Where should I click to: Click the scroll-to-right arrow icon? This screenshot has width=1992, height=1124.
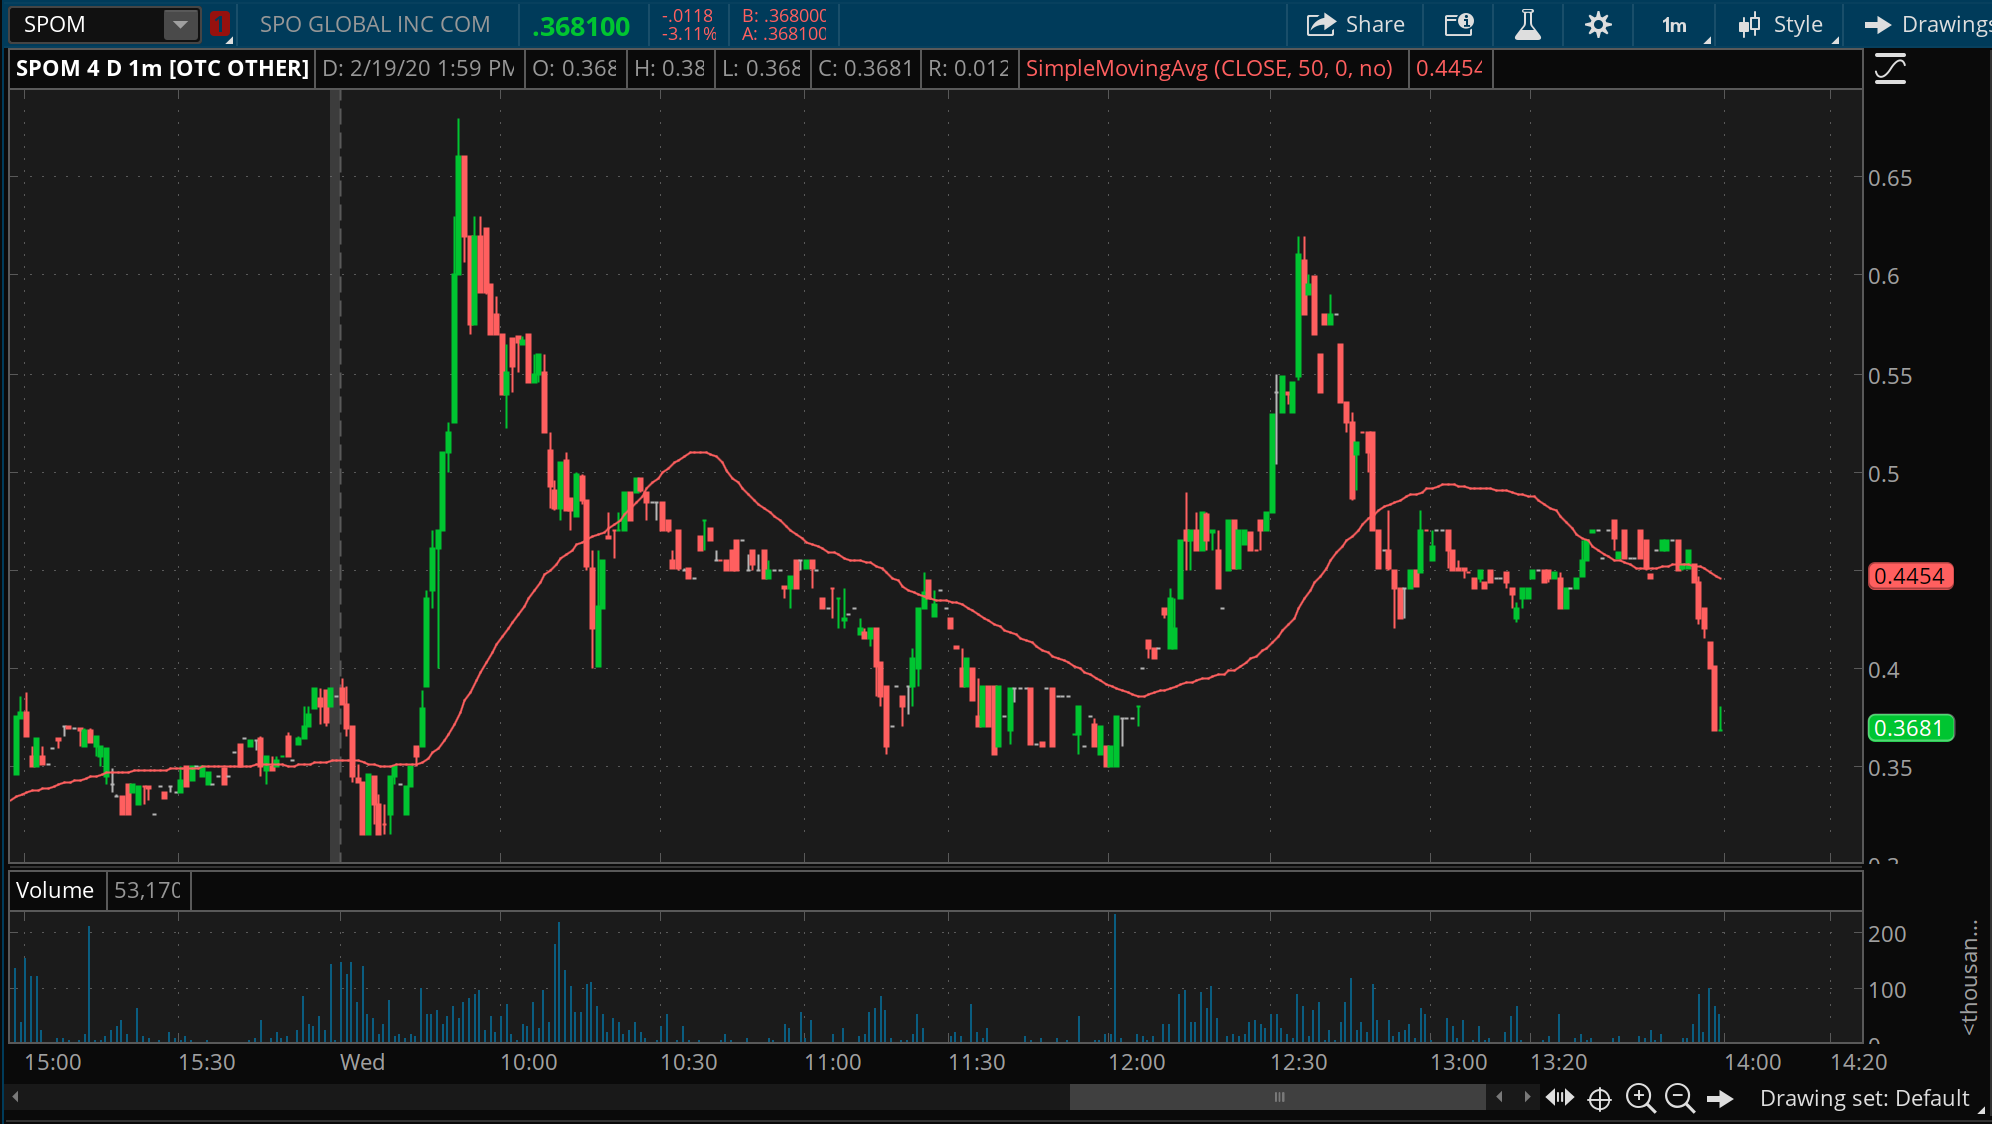point(1720,1099)
